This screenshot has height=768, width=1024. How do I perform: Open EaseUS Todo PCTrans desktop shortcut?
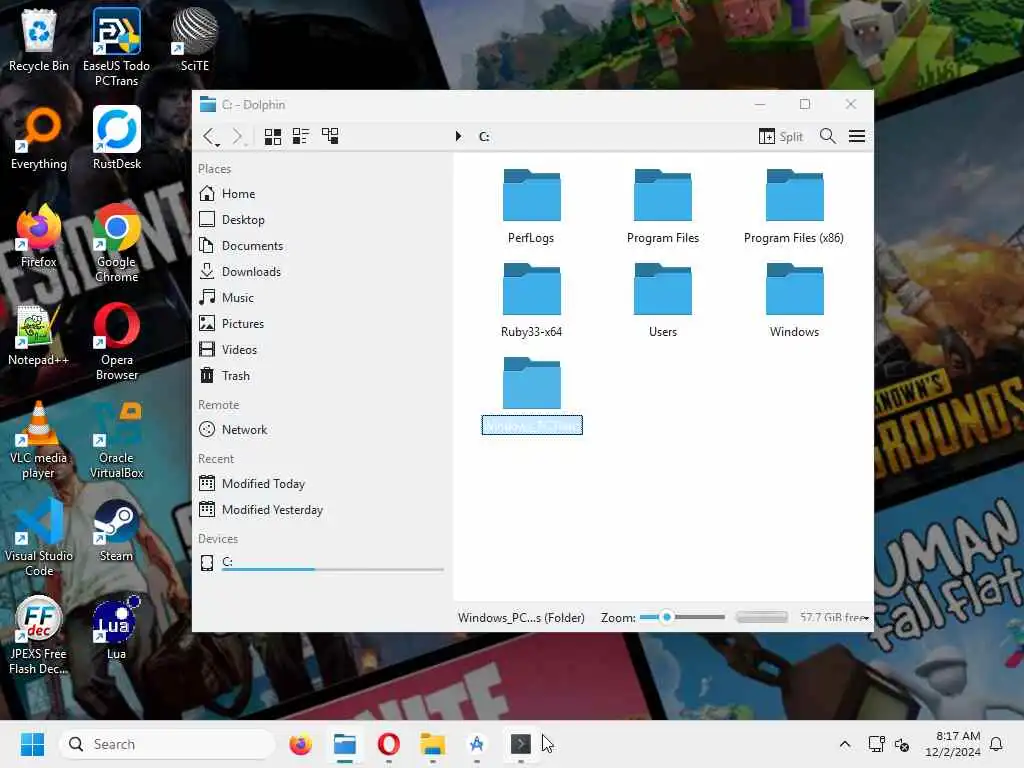tap(116, 46)
